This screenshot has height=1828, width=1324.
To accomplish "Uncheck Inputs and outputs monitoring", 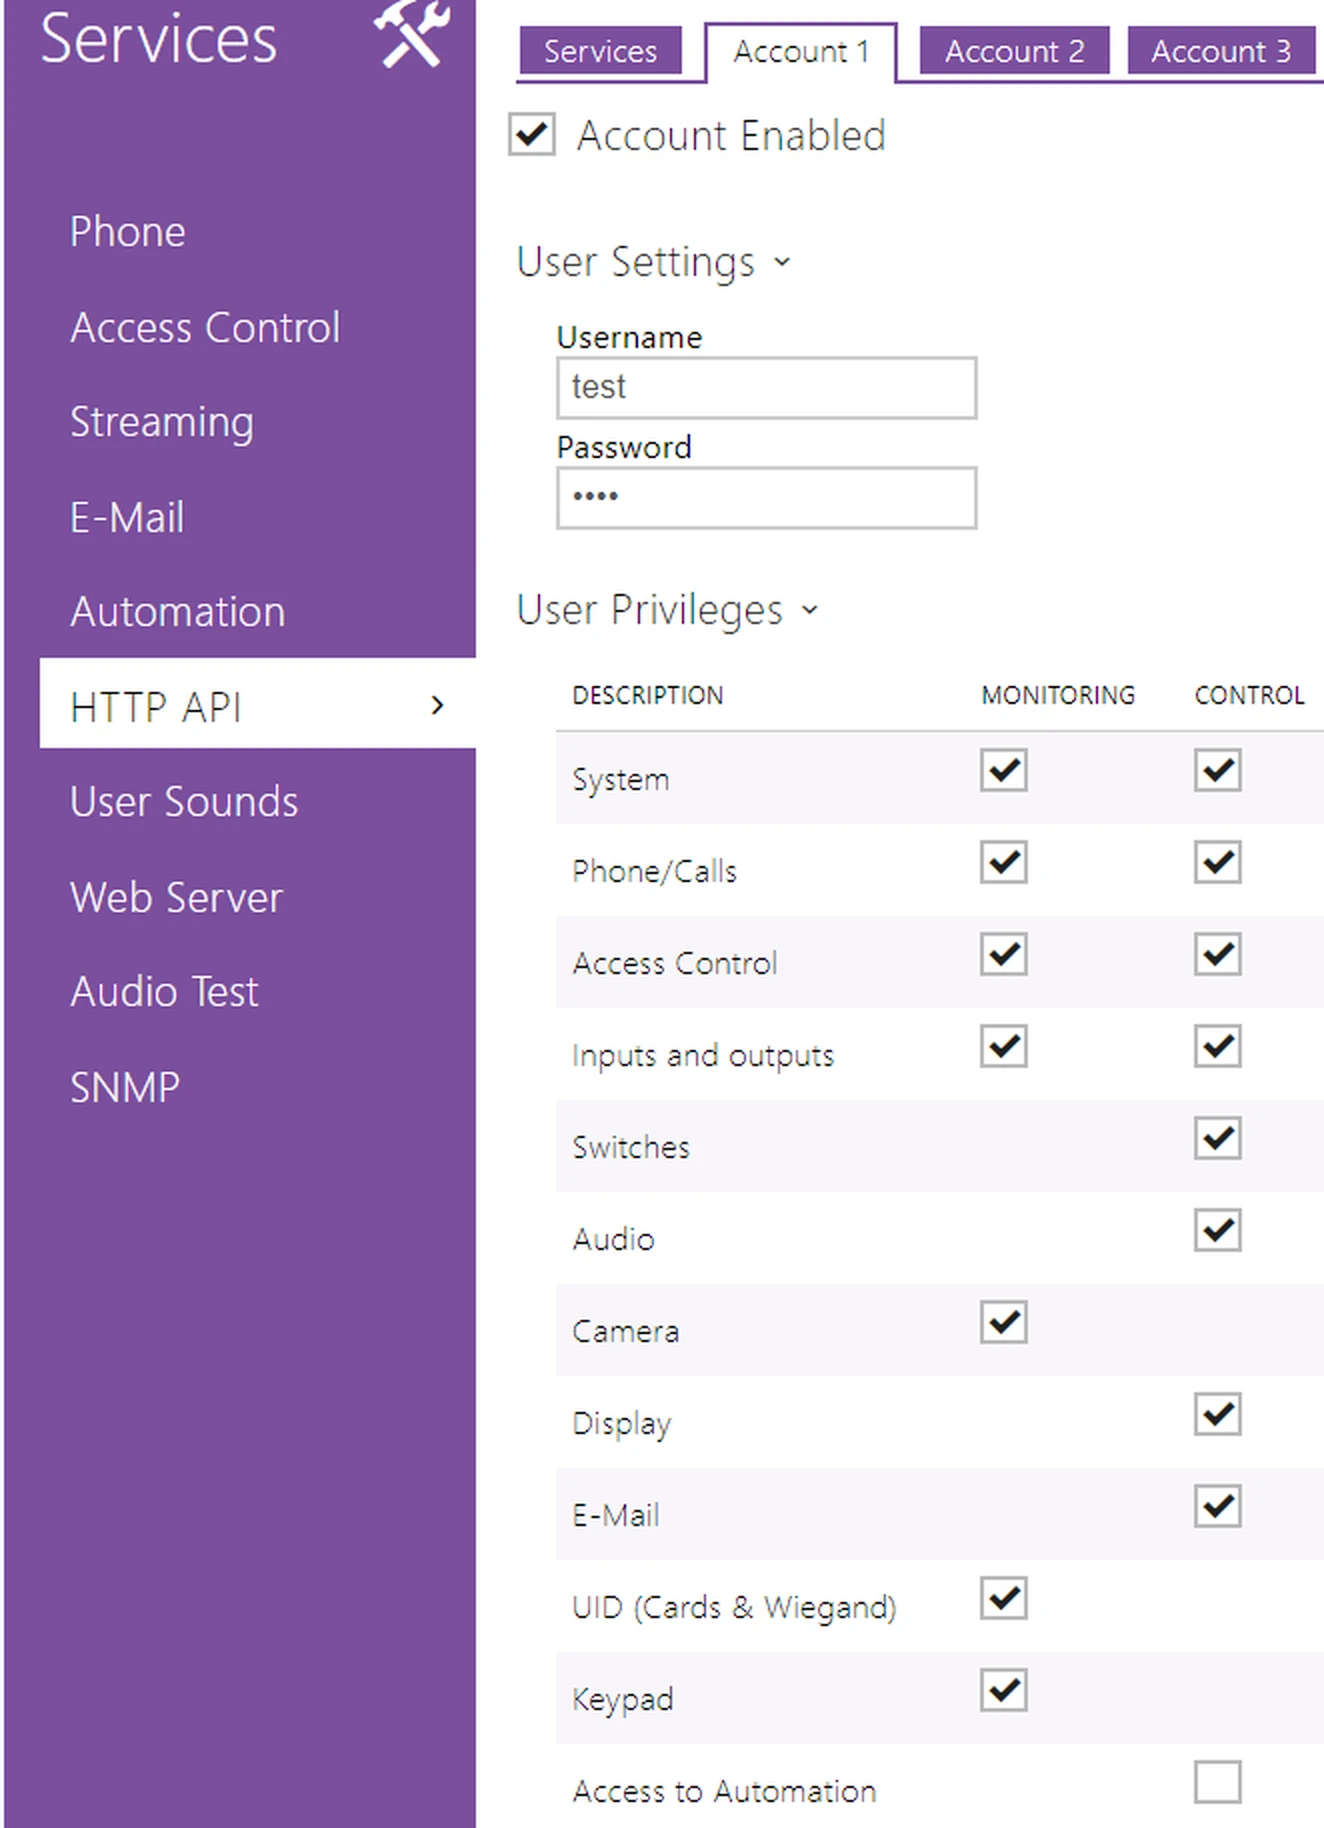I will [x=1004, y=1046].
